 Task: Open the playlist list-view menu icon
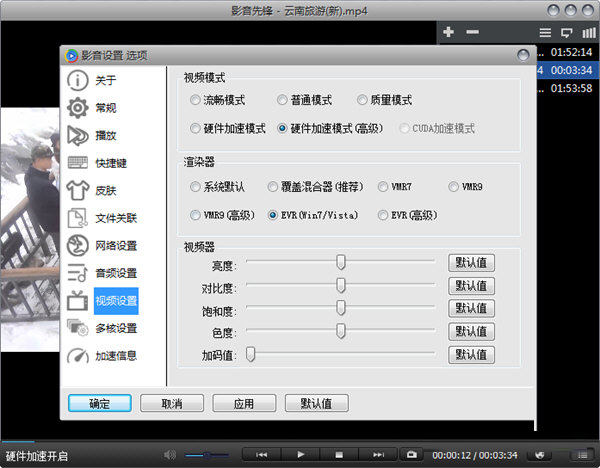pos(545,32)
